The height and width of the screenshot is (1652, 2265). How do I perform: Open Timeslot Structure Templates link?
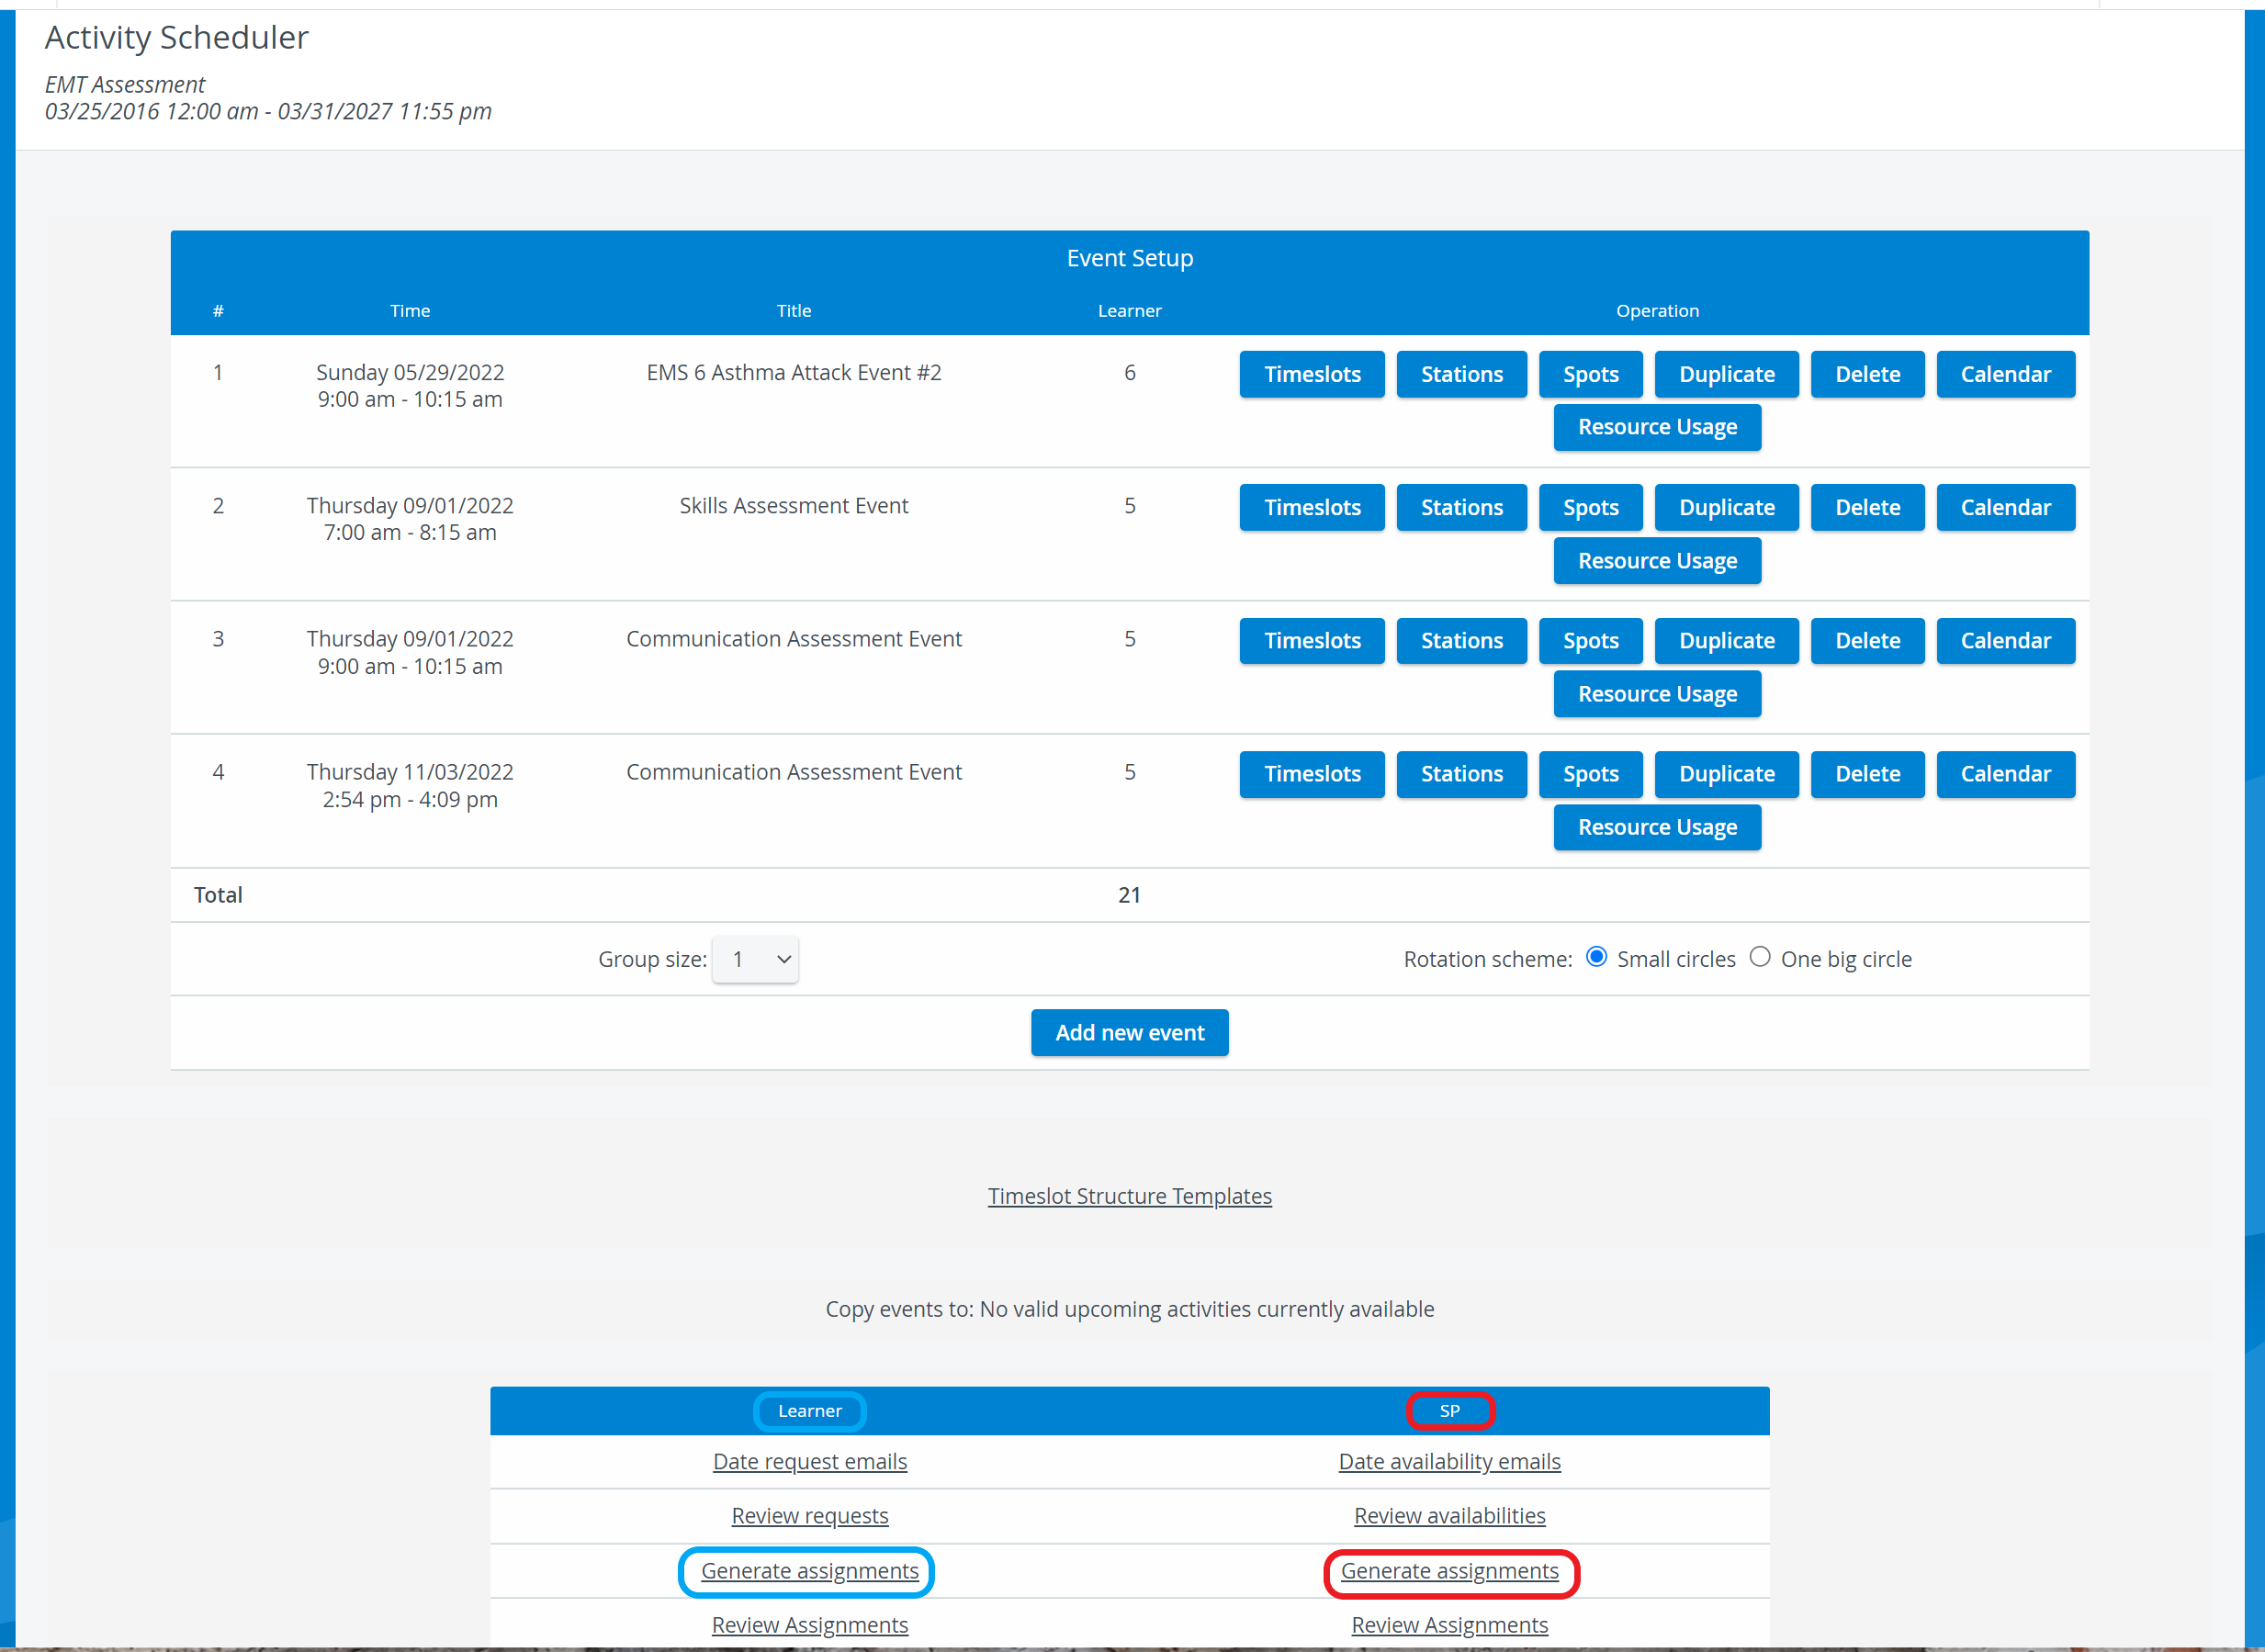[x=1129, y=1196]
